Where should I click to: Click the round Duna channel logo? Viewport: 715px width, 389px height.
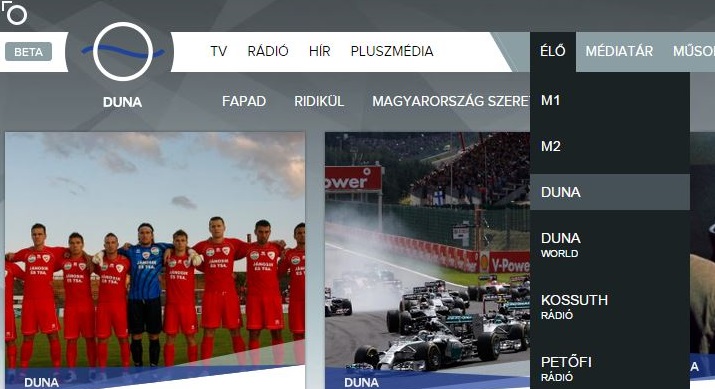[123, 52]
